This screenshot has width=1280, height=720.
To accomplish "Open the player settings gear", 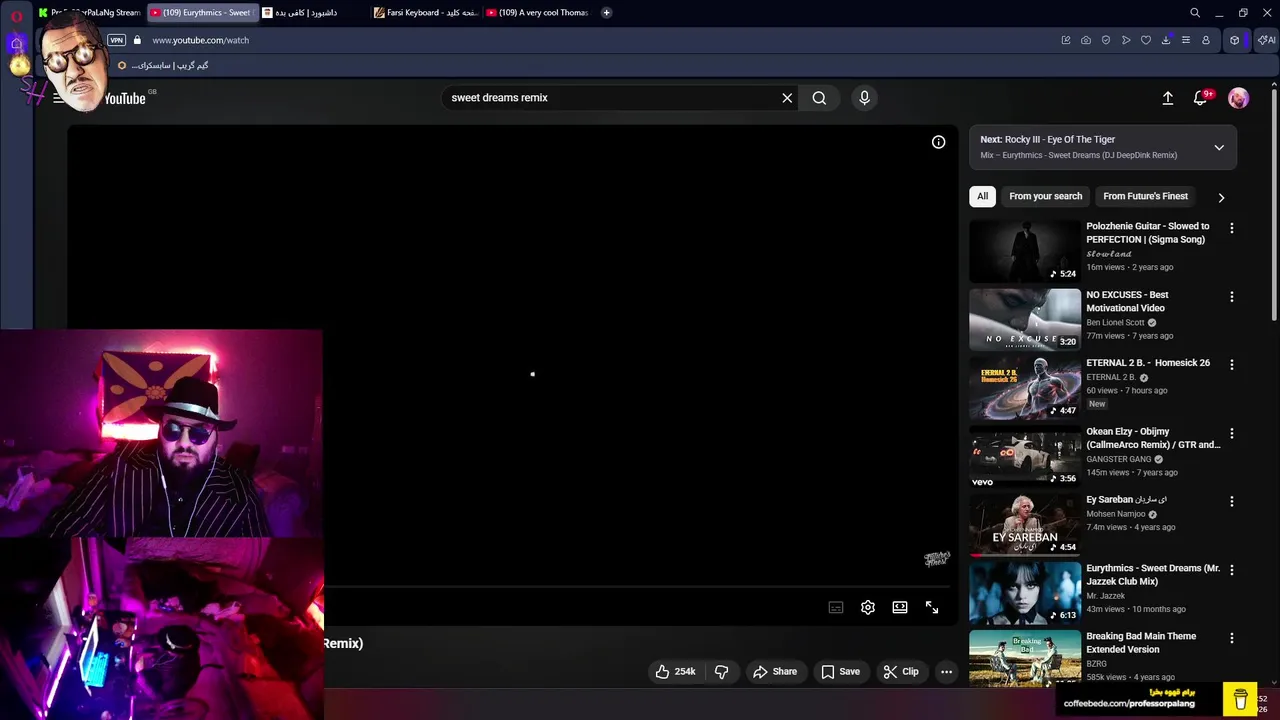I will tap(868, 607).
